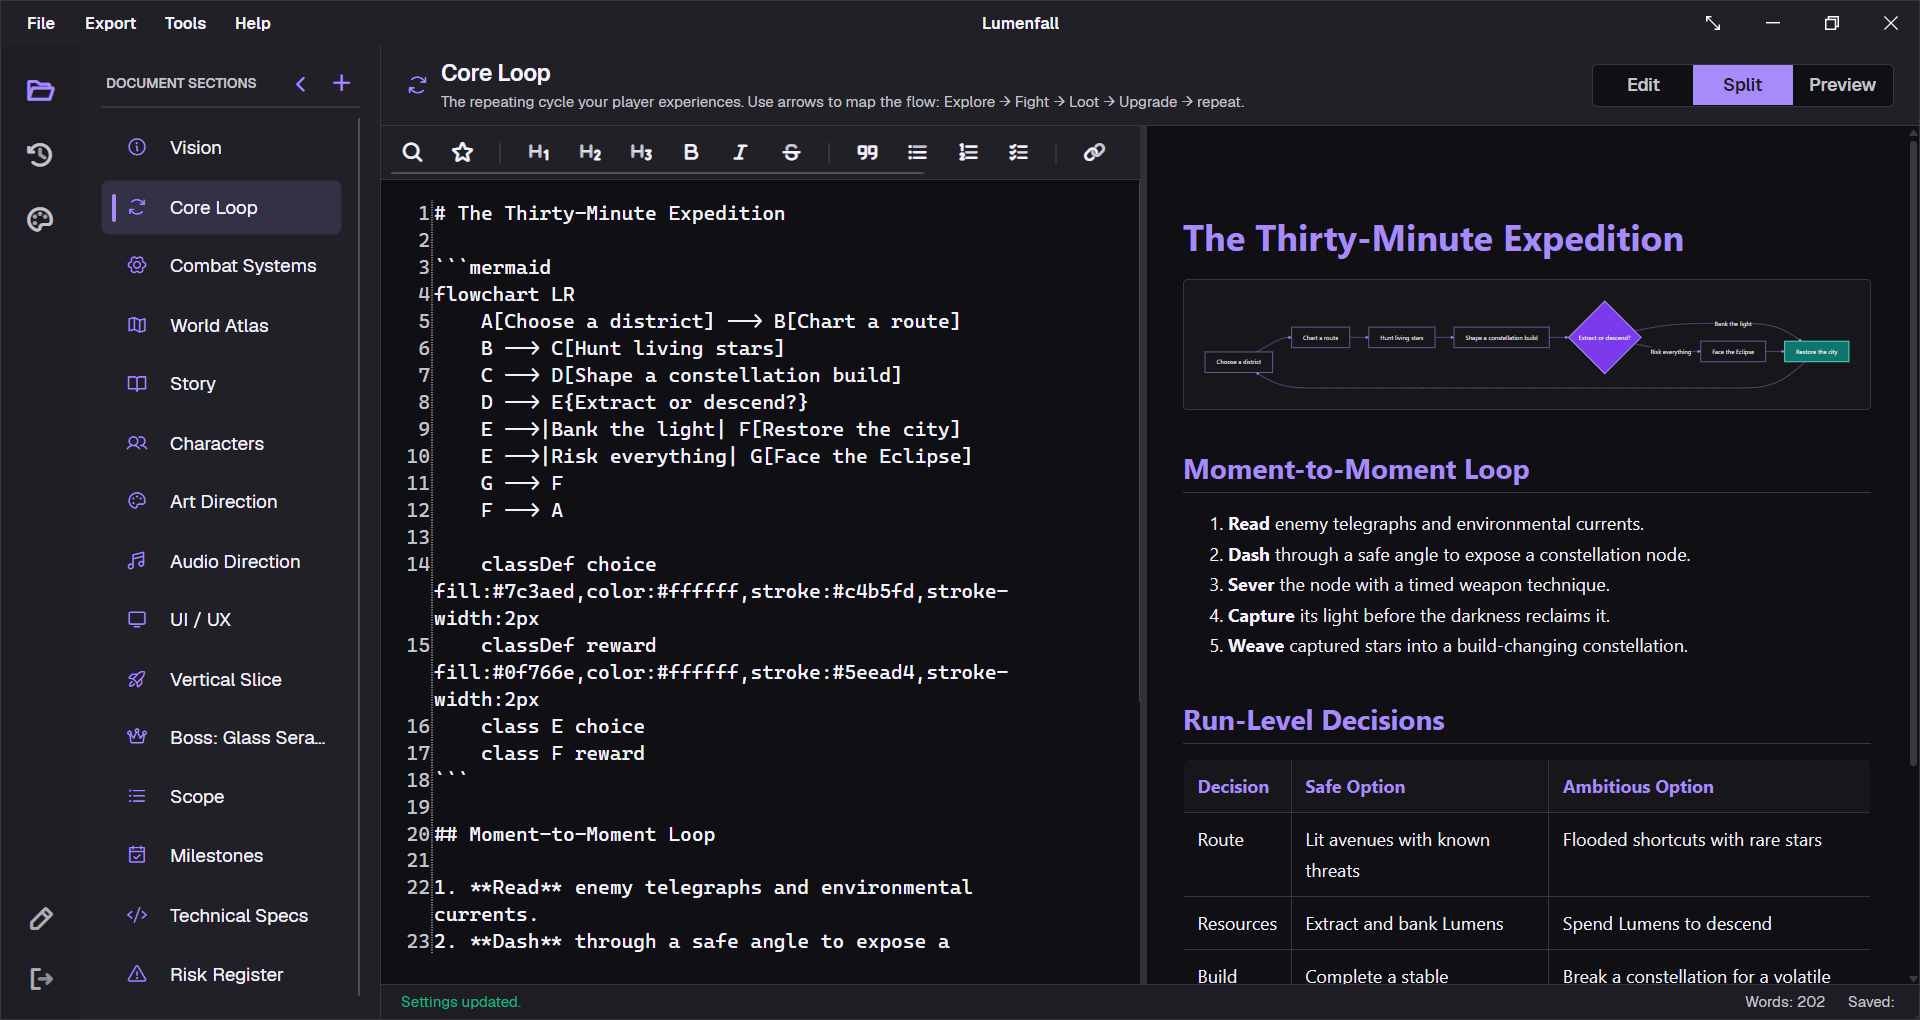This screenshot has width=1920, height=1020.
Task: Toggle bold formatting
Action: [691, 152]
